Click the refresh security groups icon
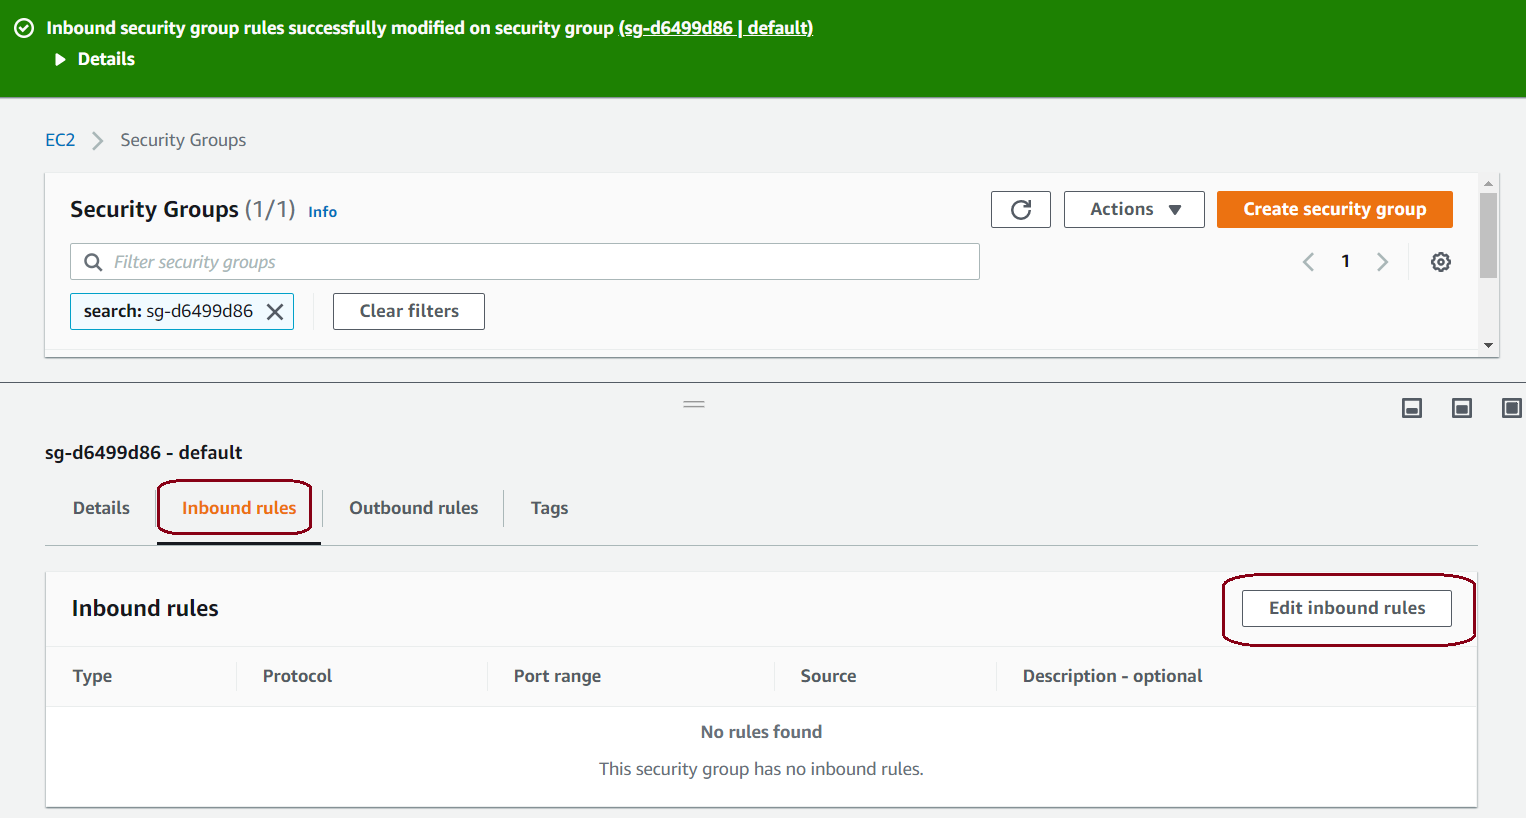The image size is (1526, 818). point(1020,210)
